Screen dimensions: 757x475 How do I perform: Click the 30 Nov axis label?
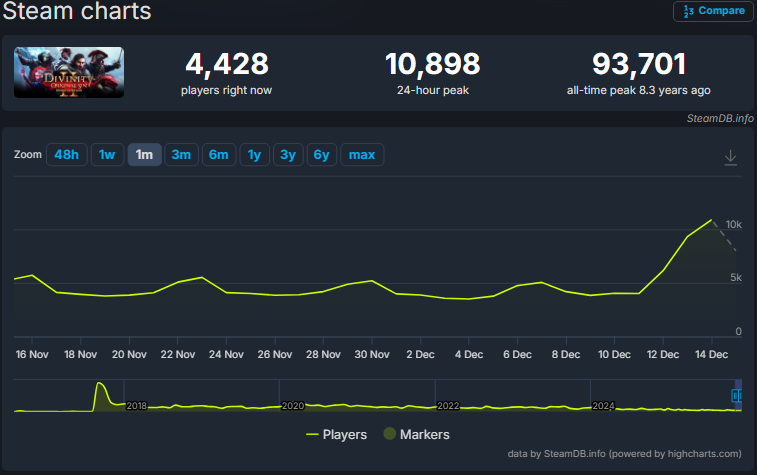point(372,354)
